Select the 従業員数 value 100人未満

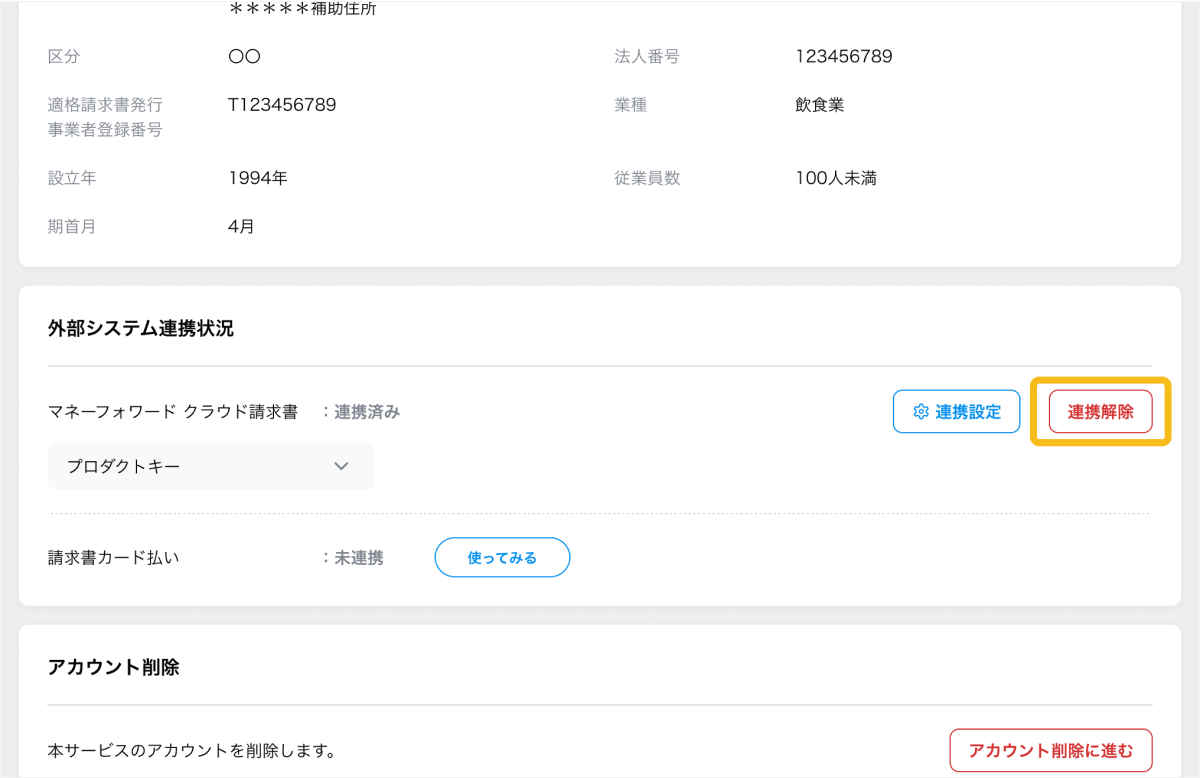(835, 179)
